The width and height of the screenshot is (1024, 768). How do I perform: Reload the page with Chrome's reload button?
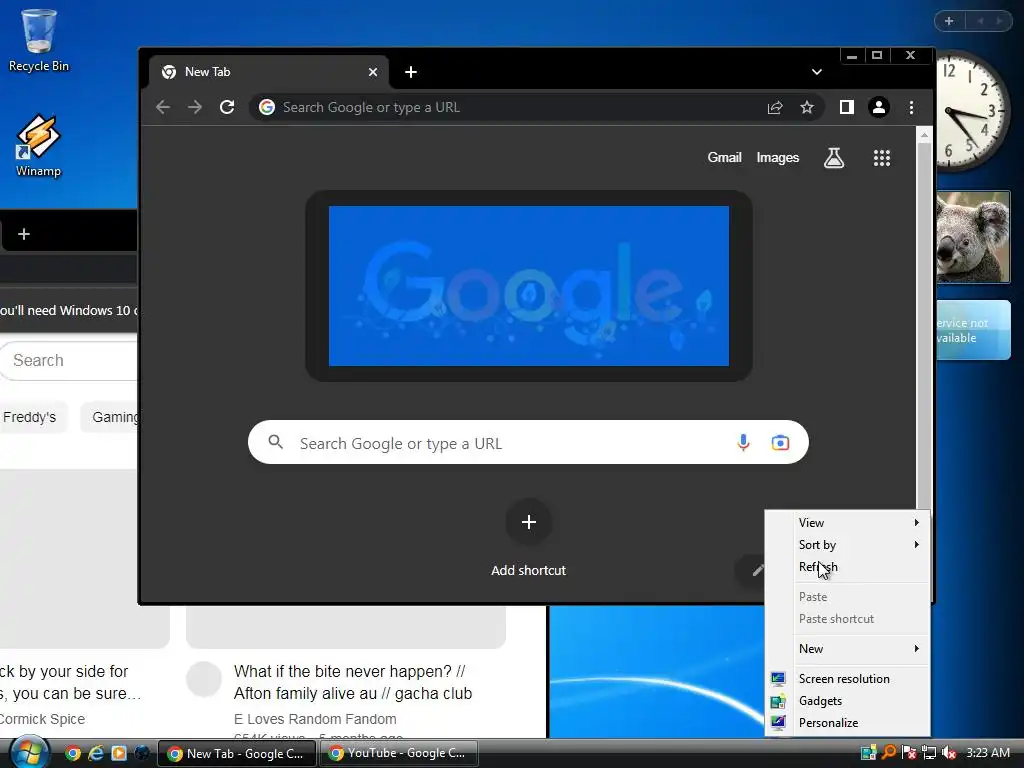click(x=227, y=107)
